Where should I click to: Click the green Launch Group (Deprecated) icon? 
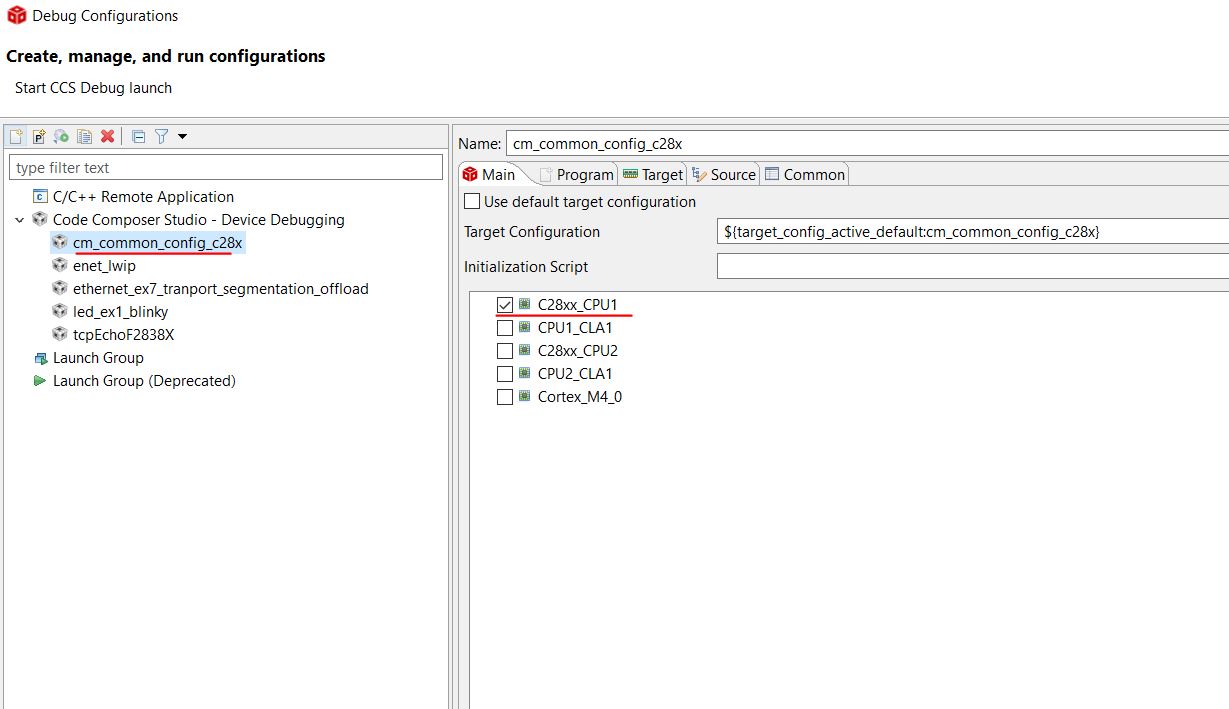click(x=40, y=381)
